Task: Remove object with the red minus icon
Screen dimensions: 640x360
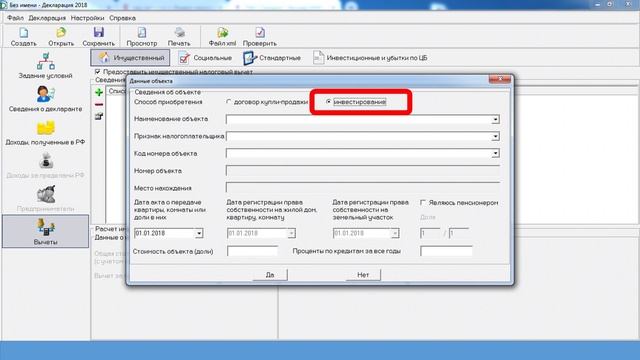Action: pos(99,104)
